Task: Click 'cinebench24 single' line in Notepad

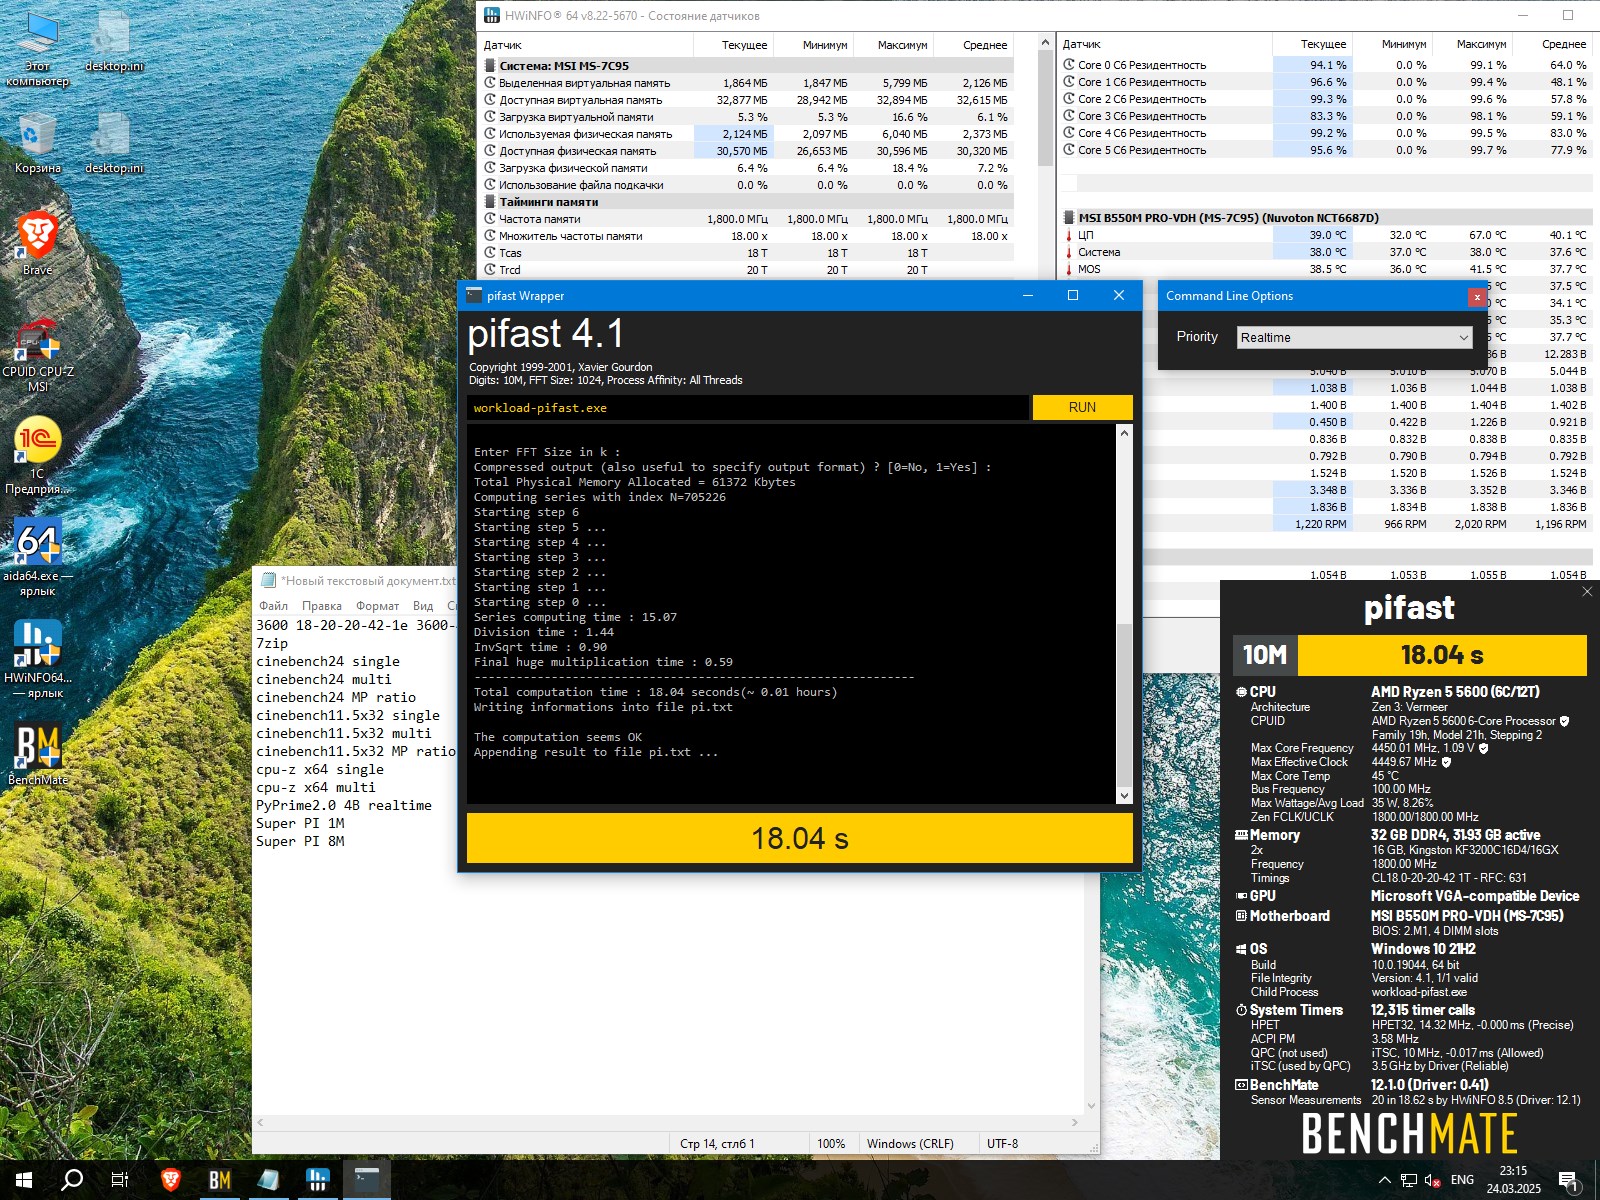Action: point(328,662)
